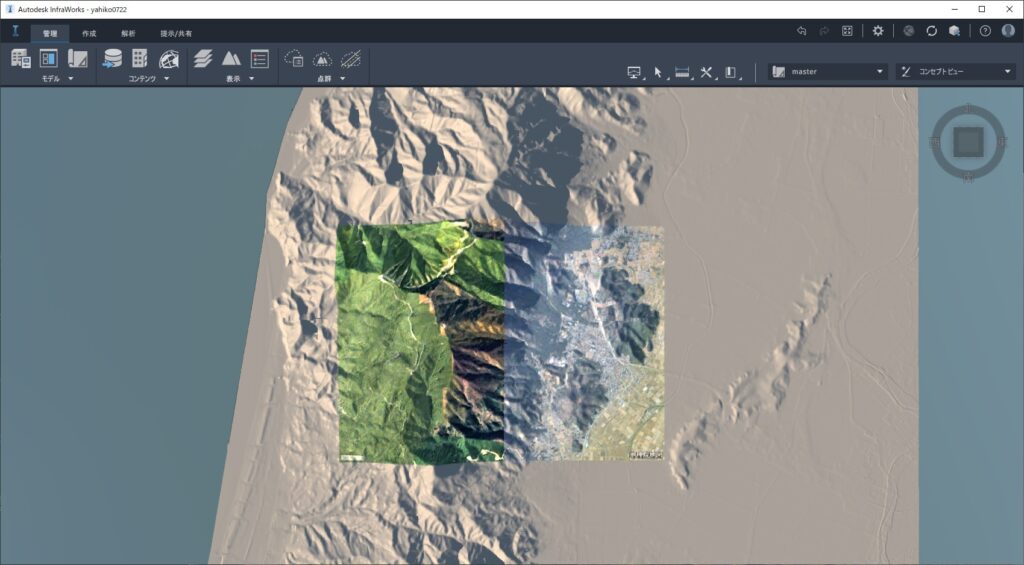Screen dimensions: 1024x565
Task: Open the style palette building icon
Action: (140, 59)
